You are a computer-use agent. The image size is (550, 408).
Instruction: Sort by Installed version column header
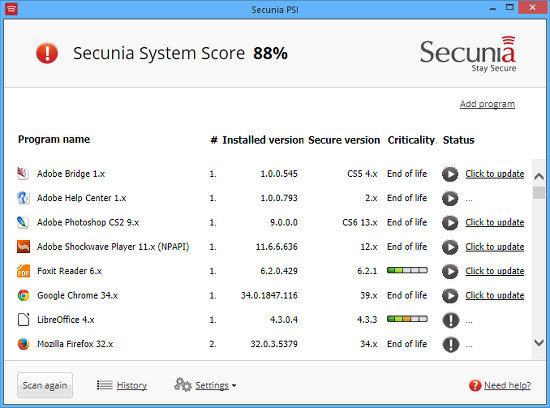[x=263, y=140]
